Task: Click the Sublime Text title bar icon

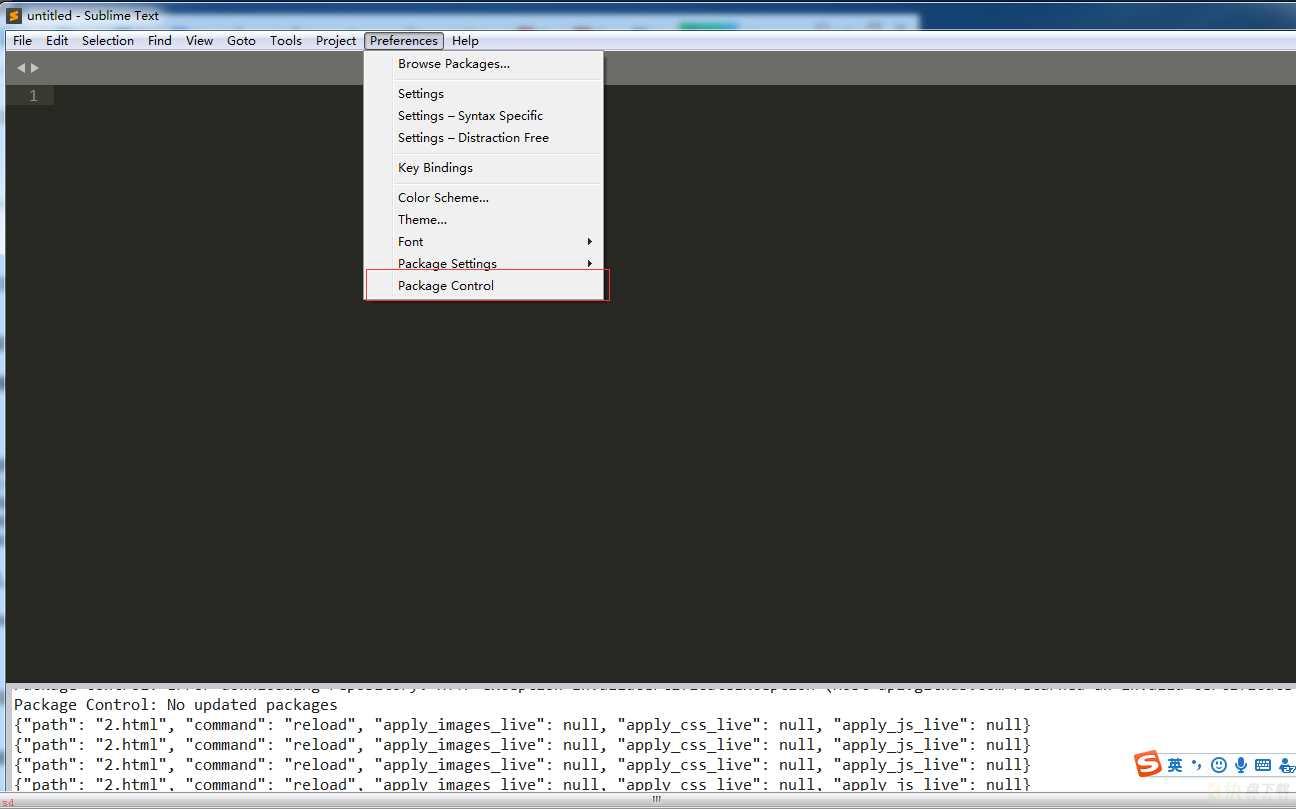Action: tap(14, 15)
